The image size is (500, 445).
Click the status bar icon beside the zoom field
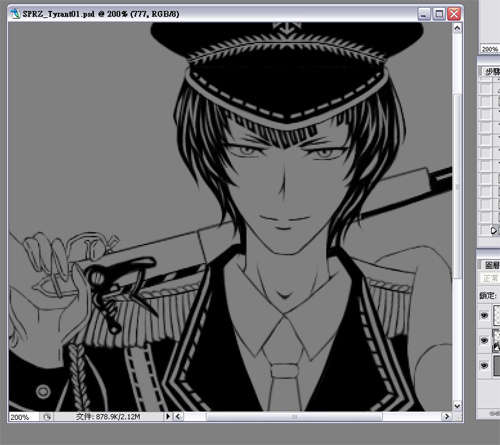(47, 417)
